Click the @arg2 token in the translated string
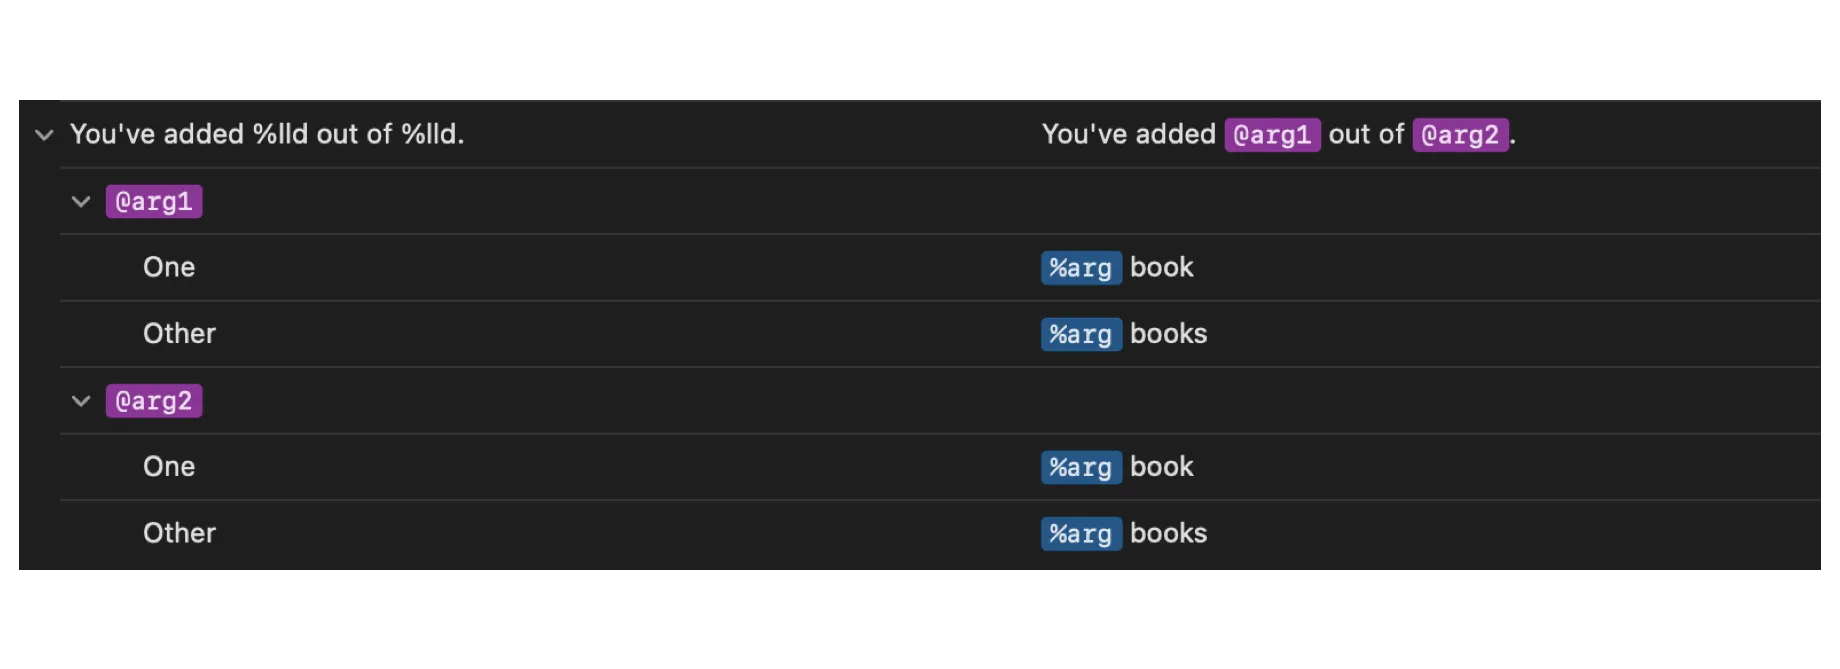Viewport: 1840px width, 669px height. 1460,135
